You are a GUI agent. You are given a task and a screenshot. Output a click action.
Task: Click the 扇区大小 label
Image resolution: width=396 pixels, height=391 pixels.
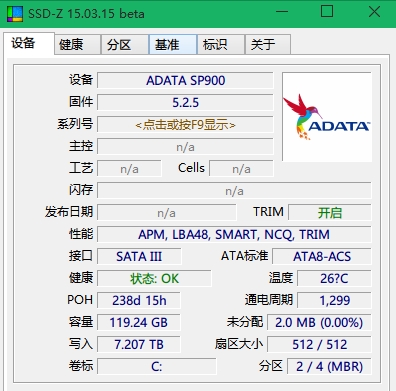point(239,344)
